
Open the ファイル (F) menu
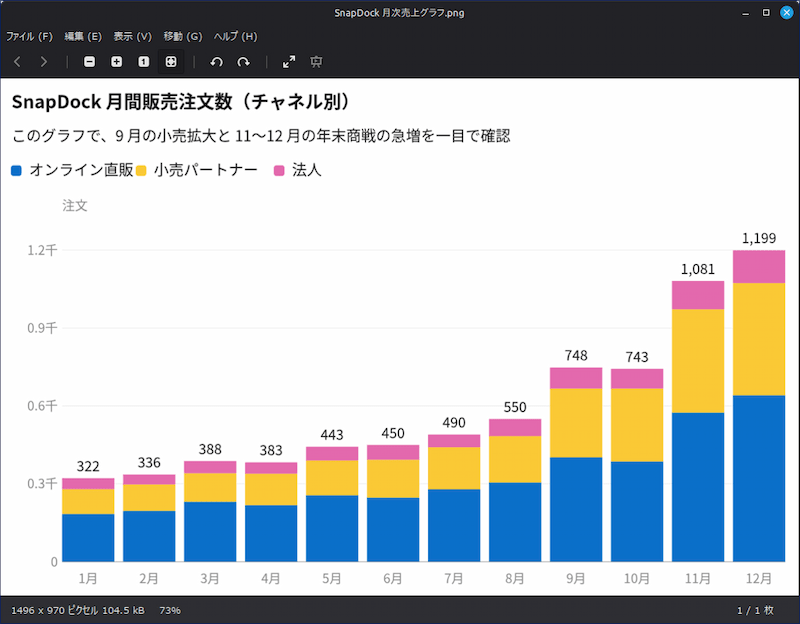point(29,36)
